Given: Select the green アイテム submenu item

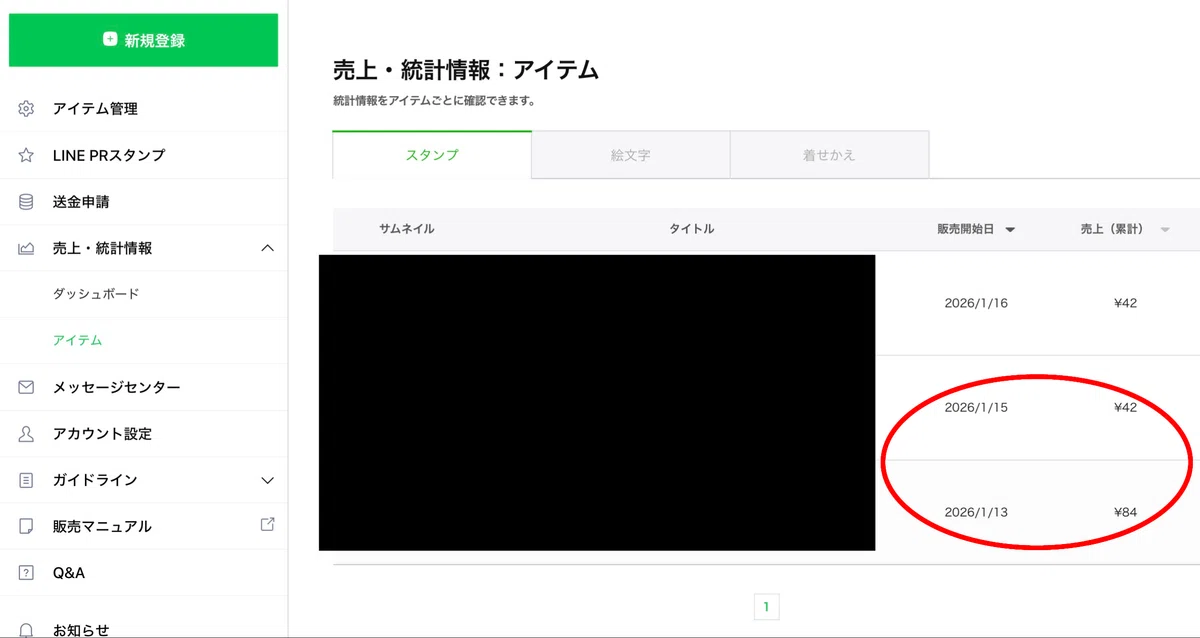Looking at the screenshot, I should 77,340.
